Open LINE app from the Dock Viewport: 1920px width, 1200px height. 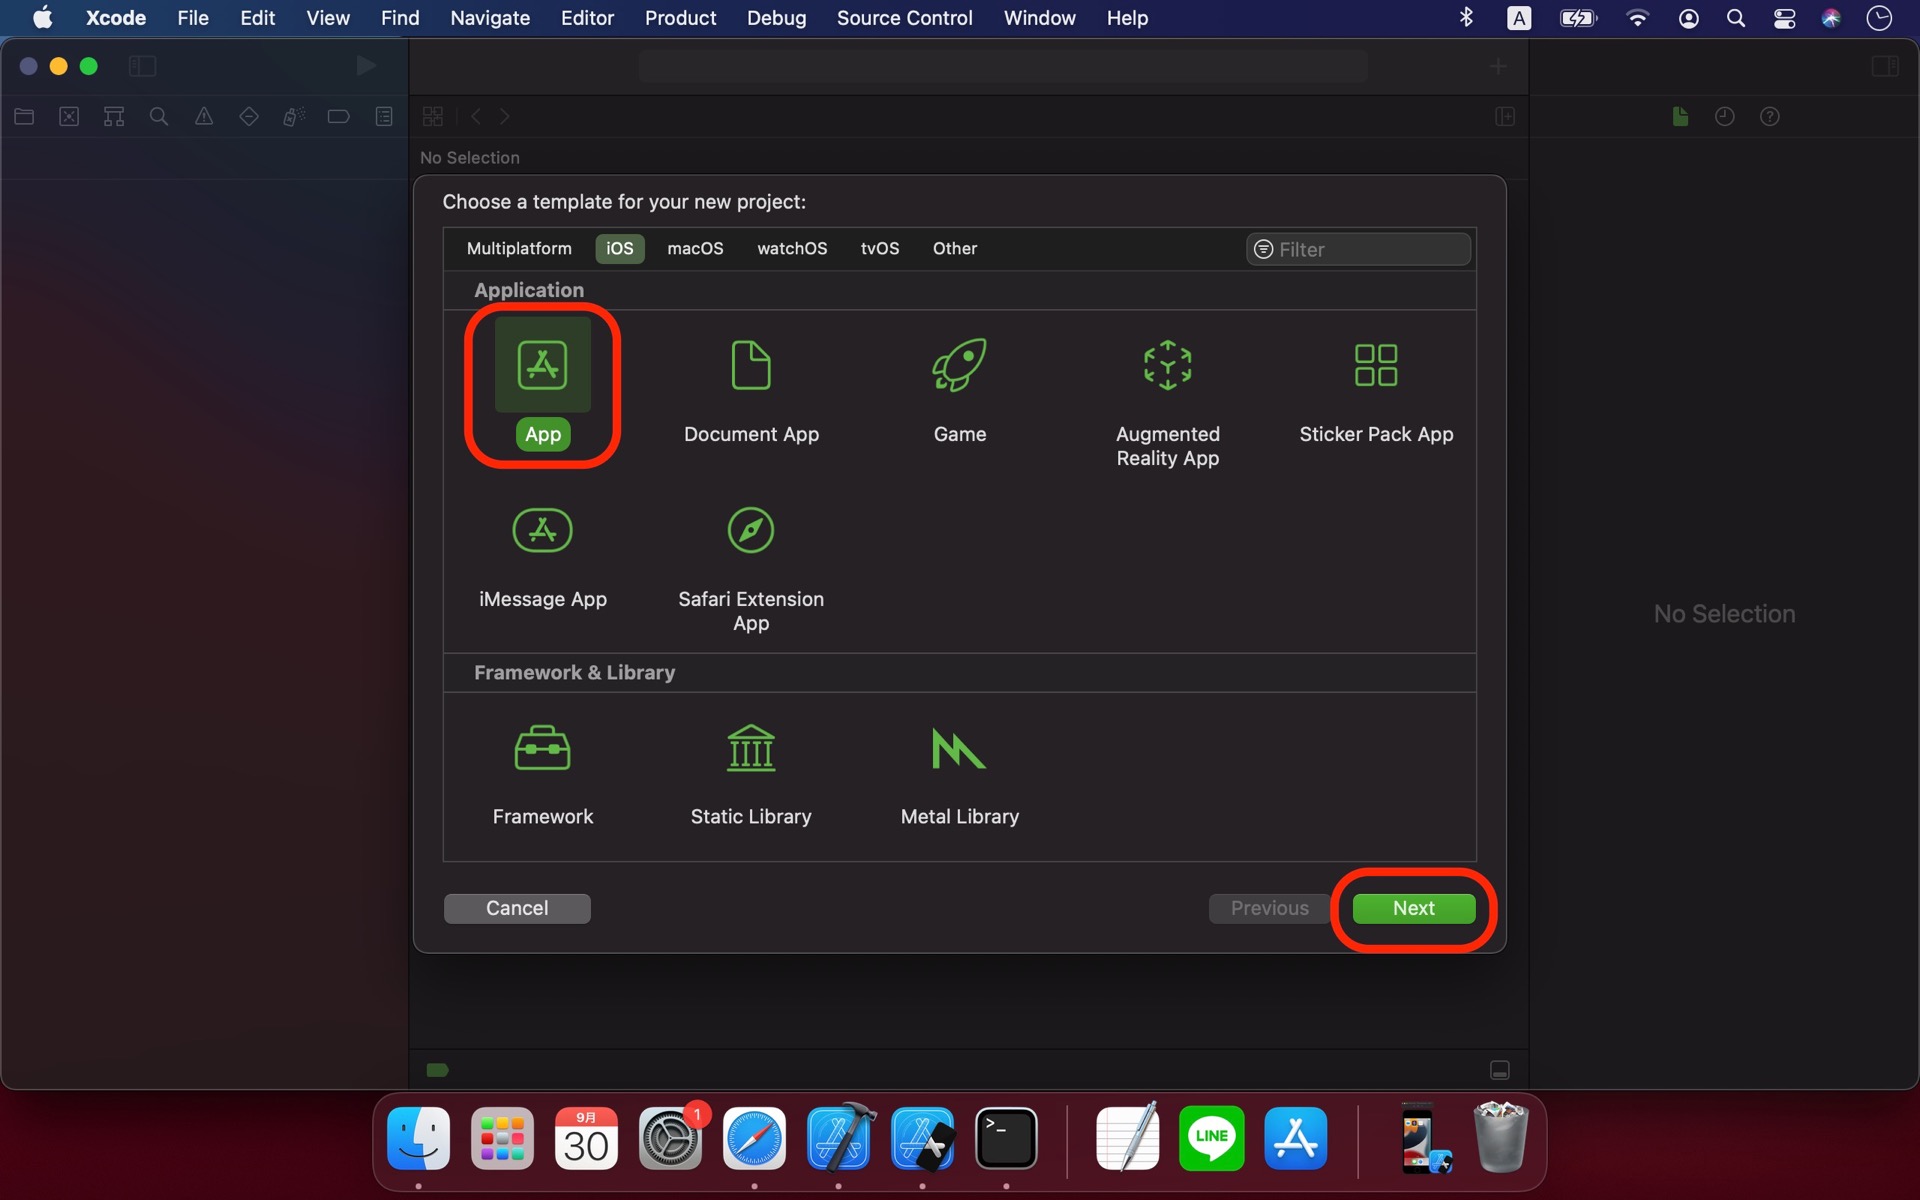[1211, 1138]
